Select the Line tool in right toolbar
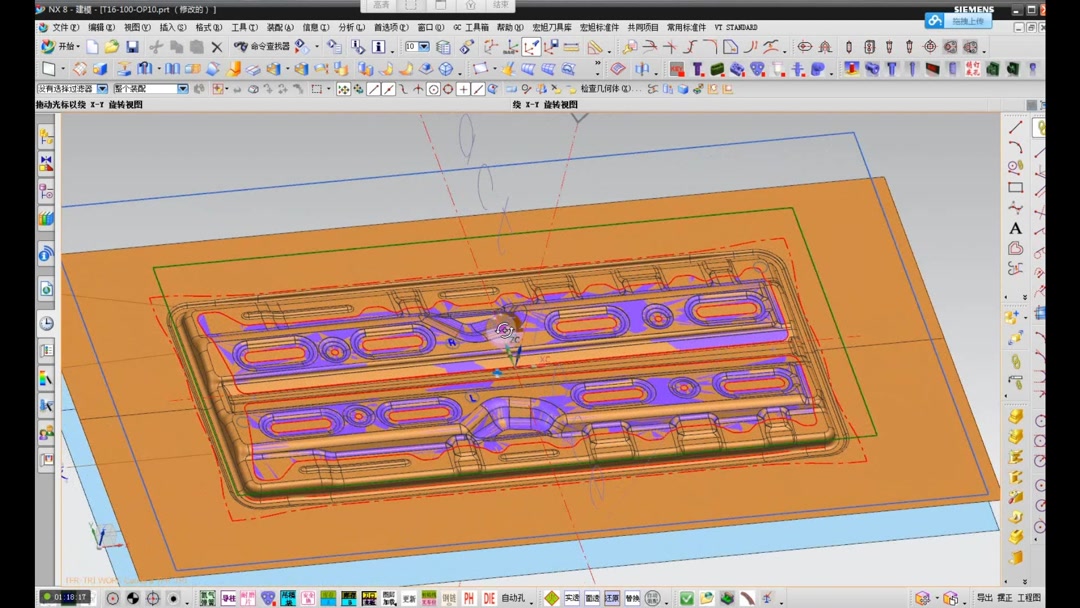1080x608 pixels. [x=1015, y=128]
